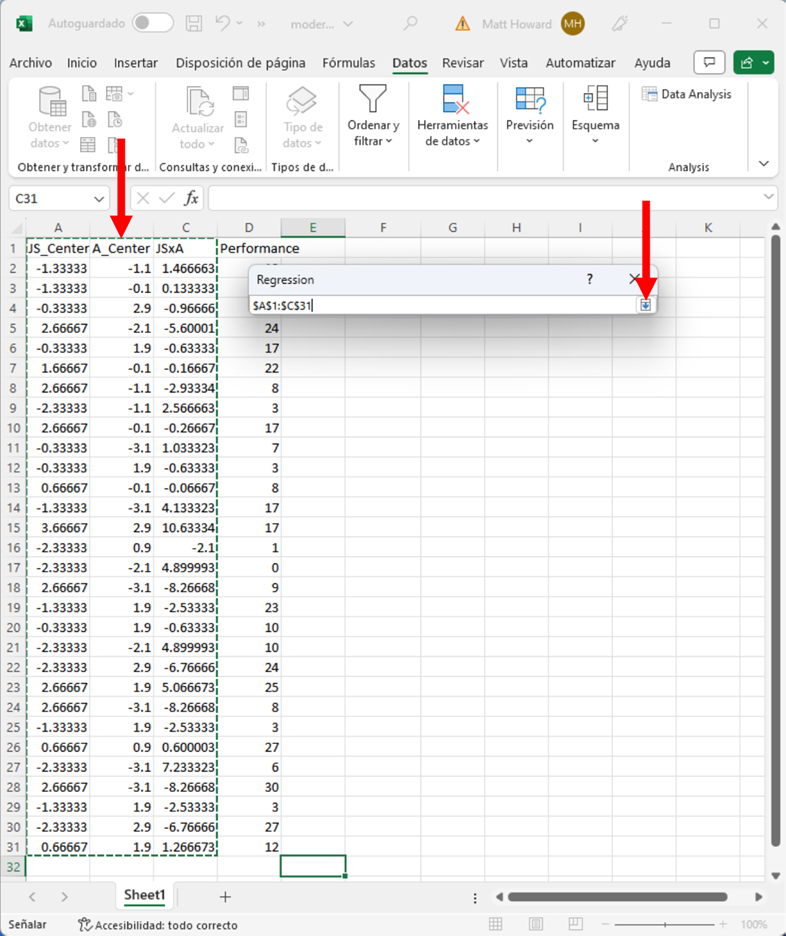Add a new sheet with plus button
This screenshot has height=936, width=786.
[225, 896]
